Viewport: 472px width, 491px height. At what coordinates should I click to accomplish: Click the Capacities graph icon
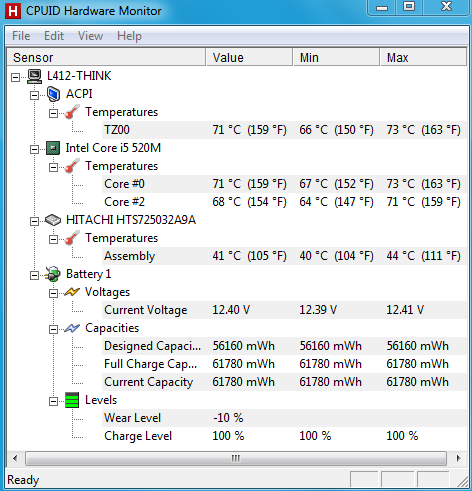(72, 328)
